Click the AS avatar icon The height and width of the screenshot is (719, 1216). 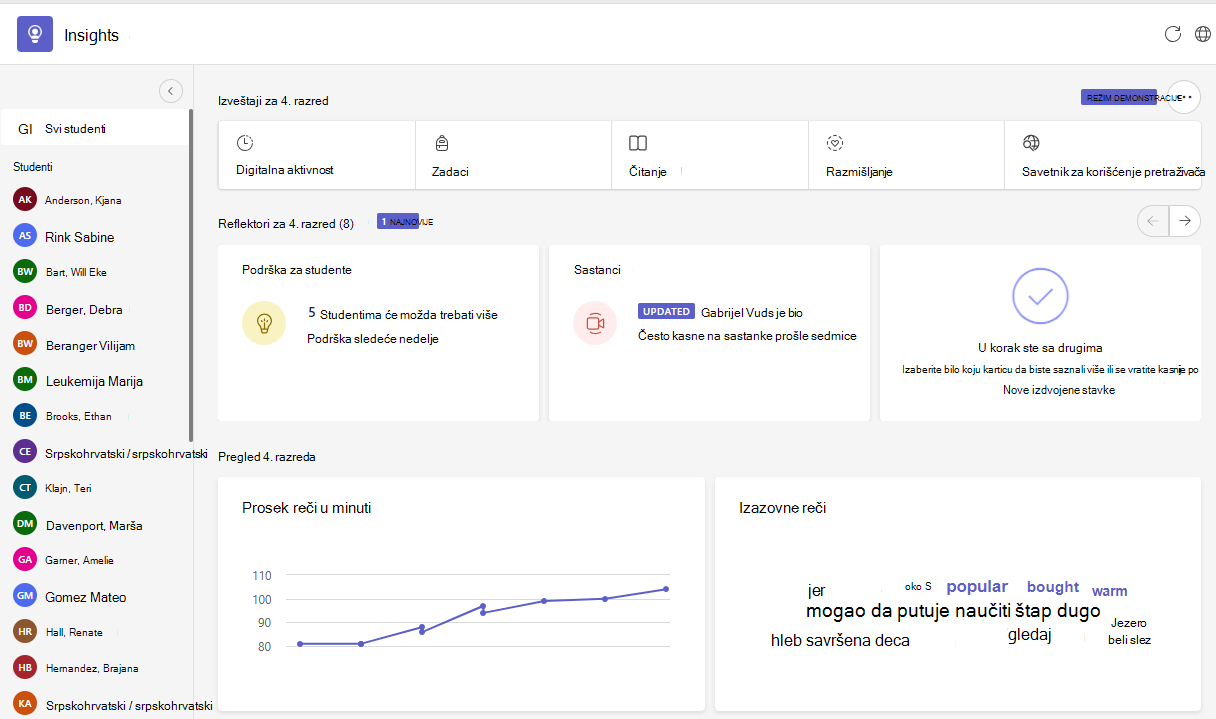[x=25, y=236]
